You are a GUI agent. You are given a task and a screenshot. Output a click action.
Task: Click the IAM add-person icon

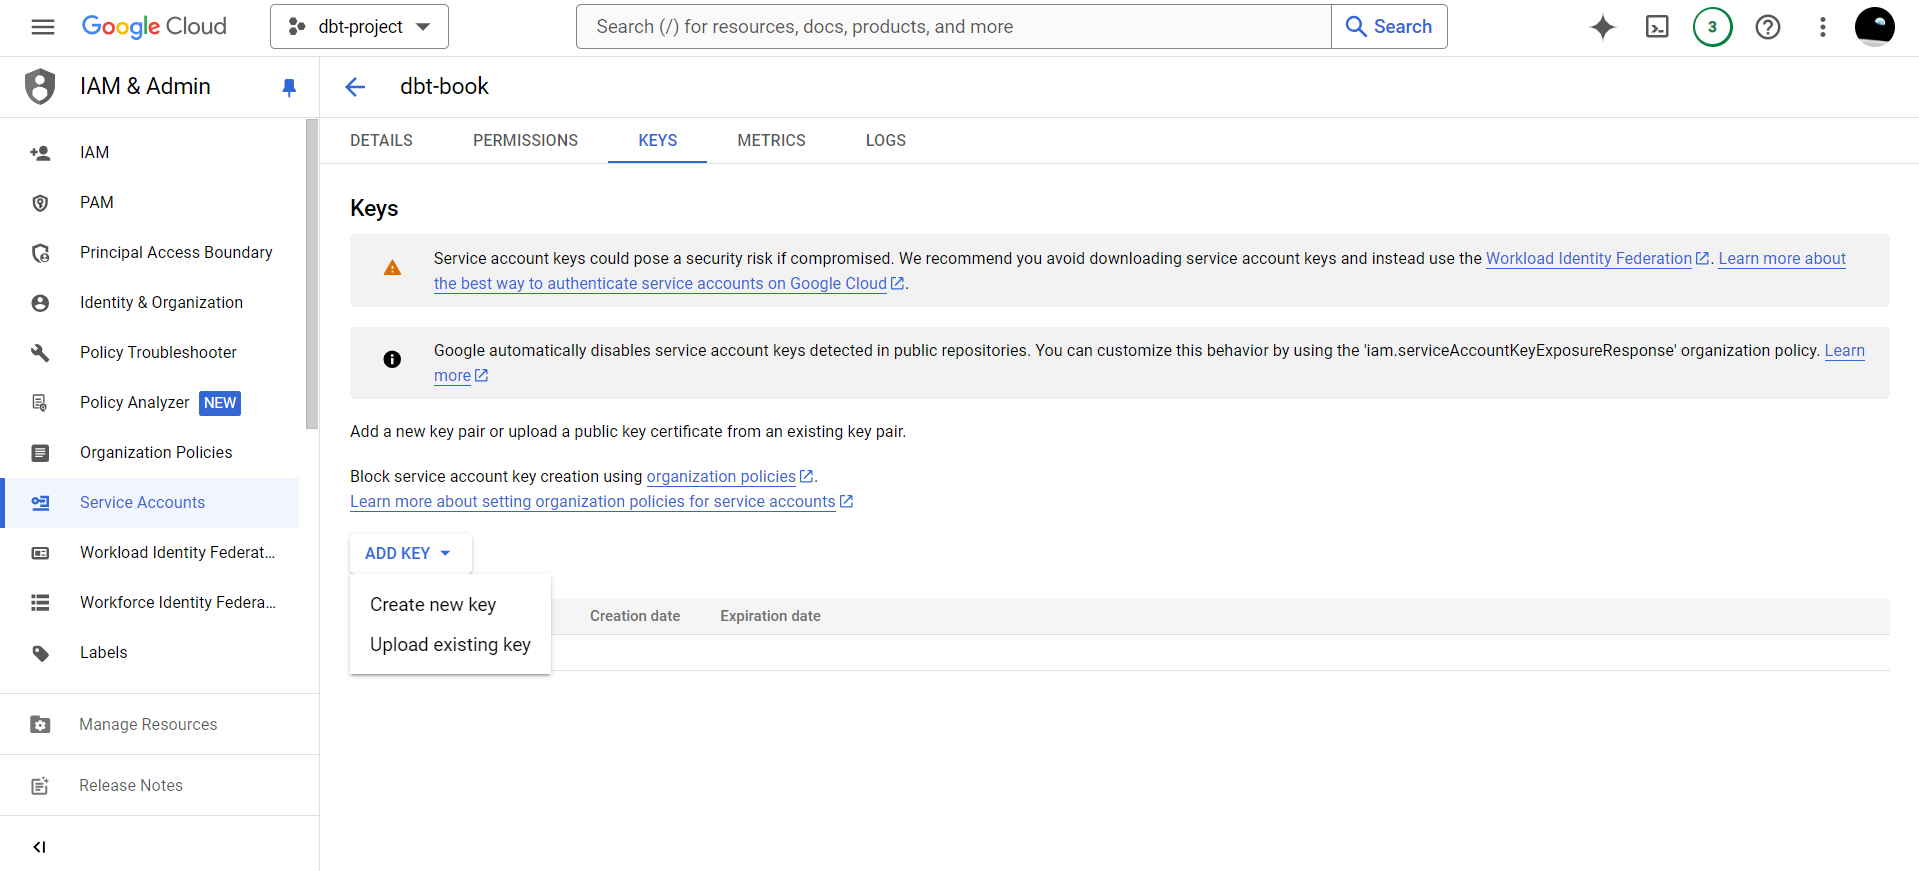[x=40, y=153]
